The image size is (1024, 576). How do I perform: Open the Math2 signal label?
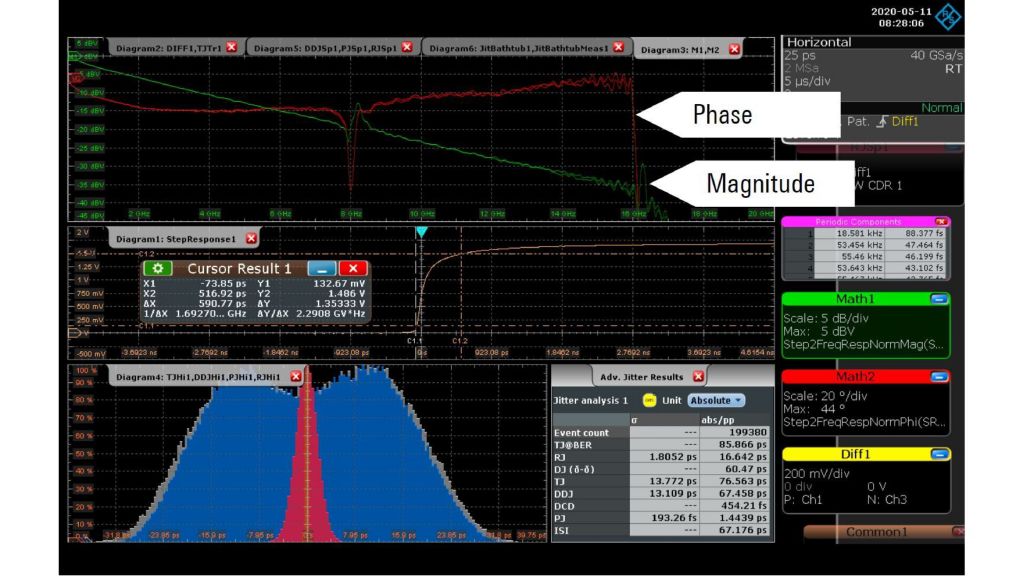click(855, 377)
